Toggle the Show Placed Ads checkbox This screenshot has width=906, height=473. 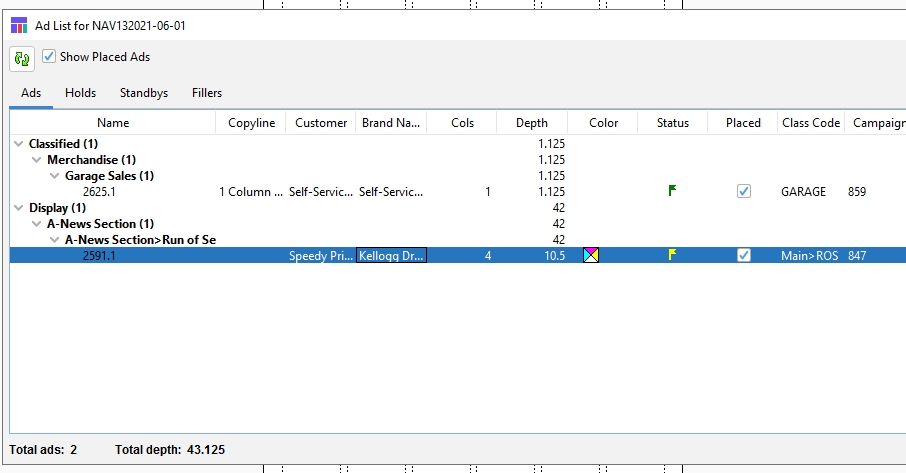49,58
